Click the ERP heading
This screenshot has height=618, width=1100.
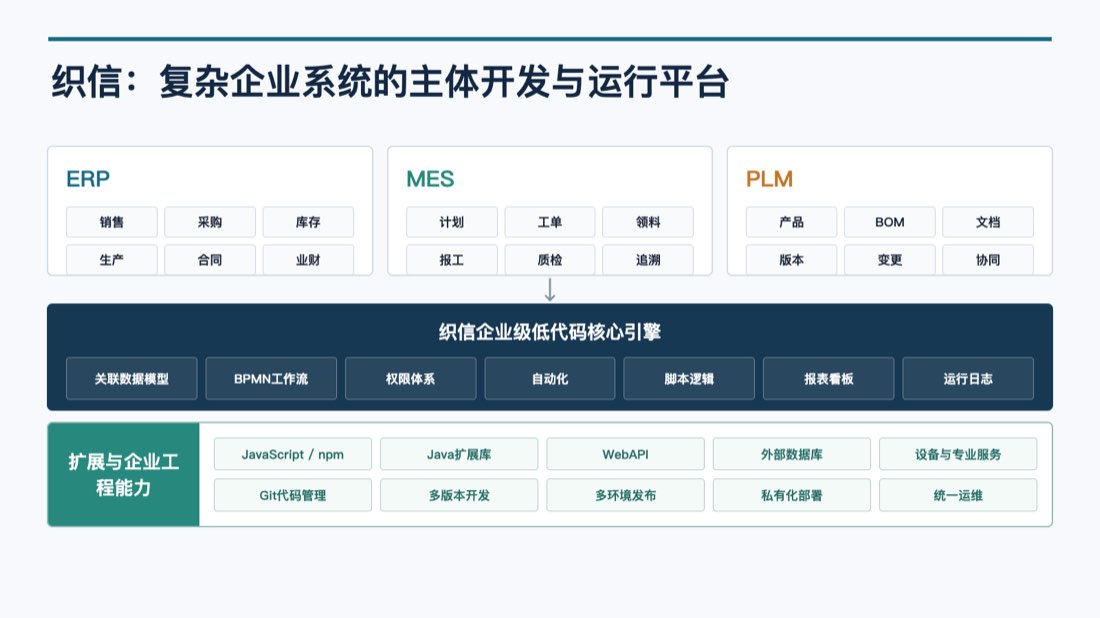point(88,179)
